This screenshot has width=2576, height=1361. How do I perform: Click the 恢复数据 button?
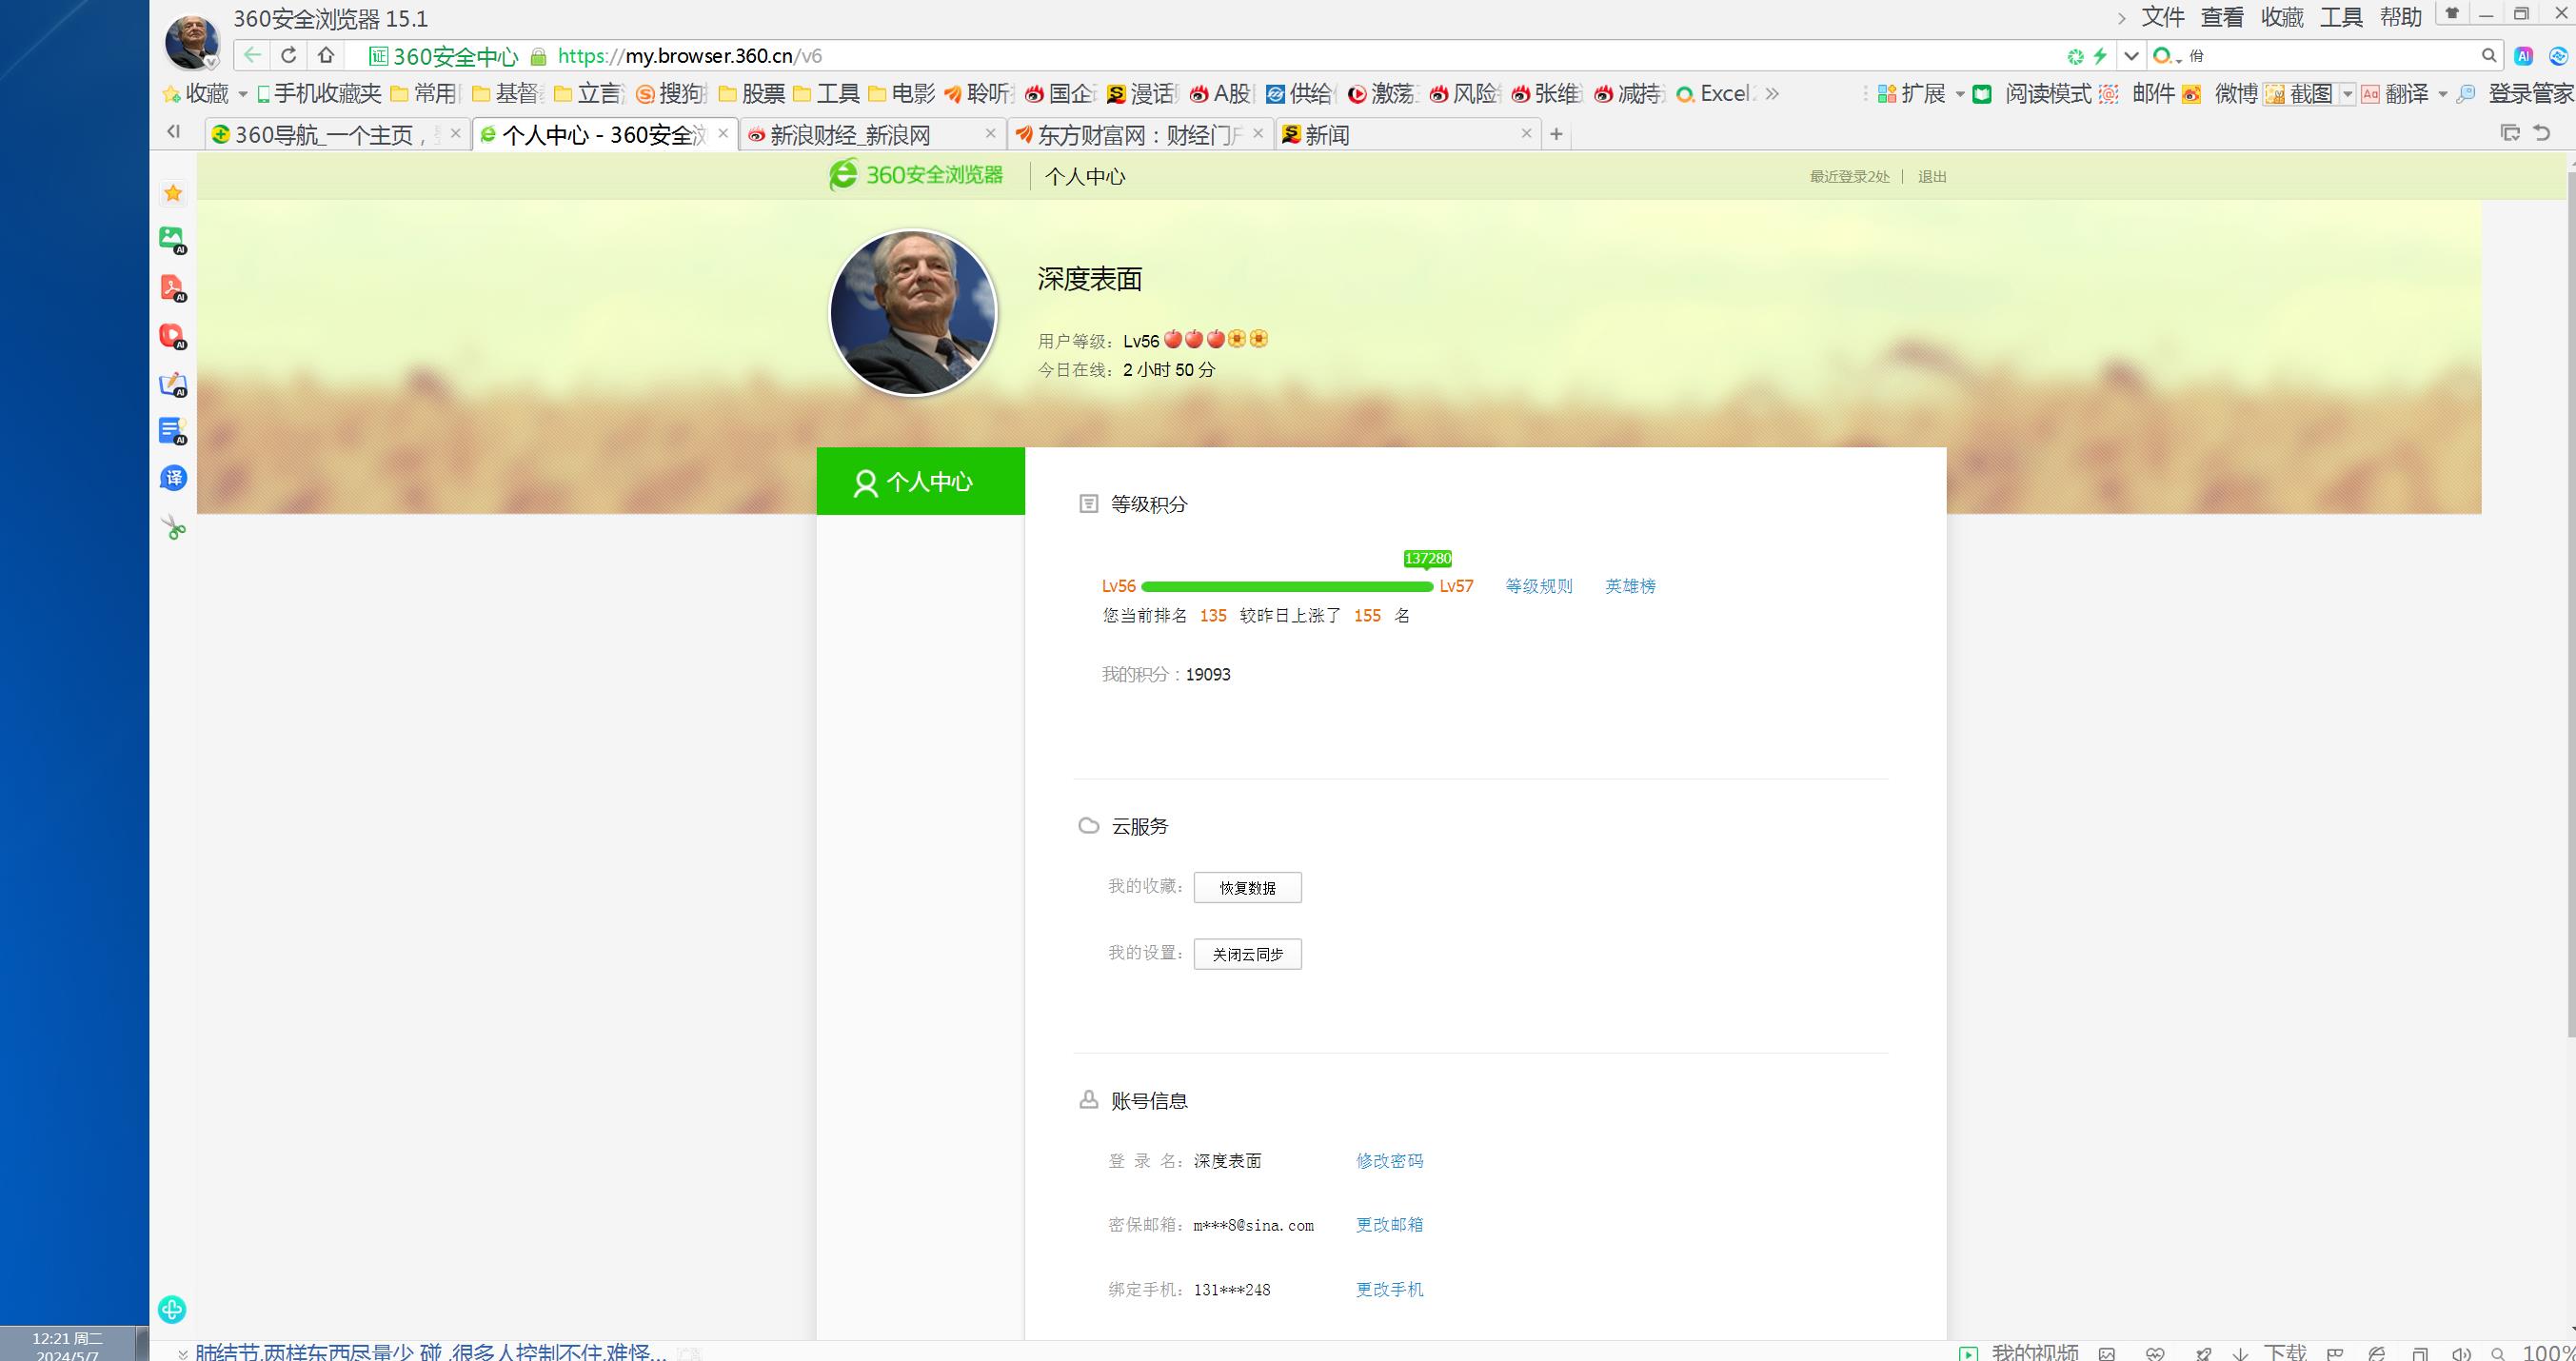click(1247, 888)
